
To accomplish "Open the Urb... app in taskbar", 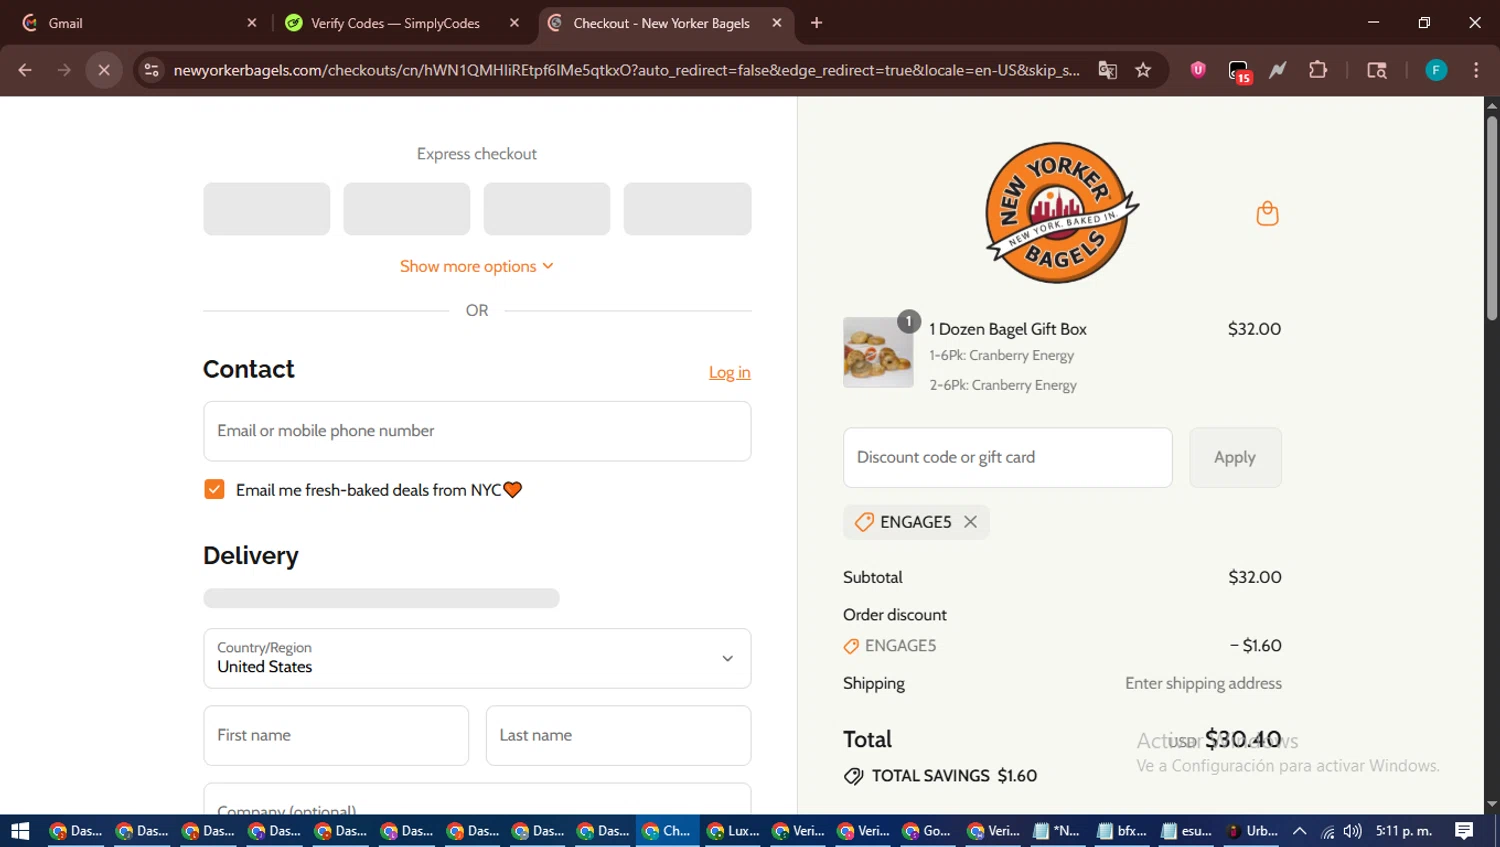I will coord(1252,831).
